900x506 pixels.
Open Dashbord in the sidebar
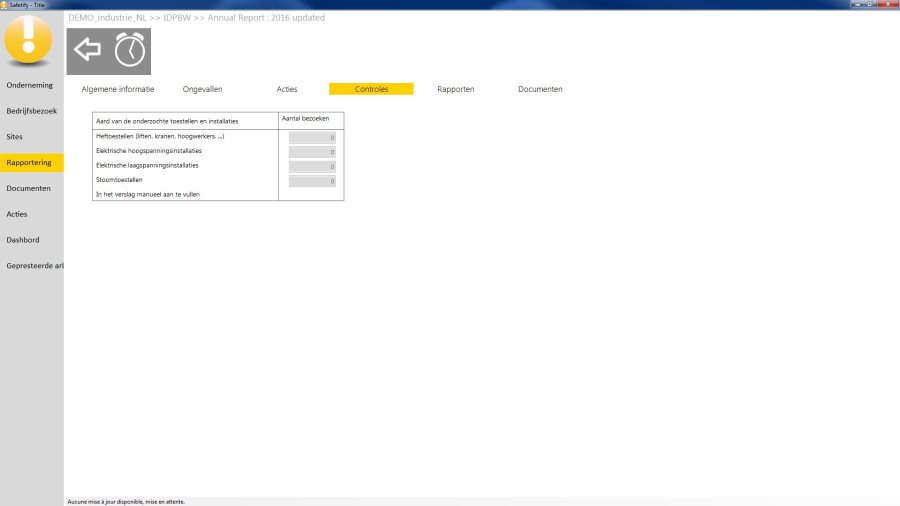click(x=23, y=240)
